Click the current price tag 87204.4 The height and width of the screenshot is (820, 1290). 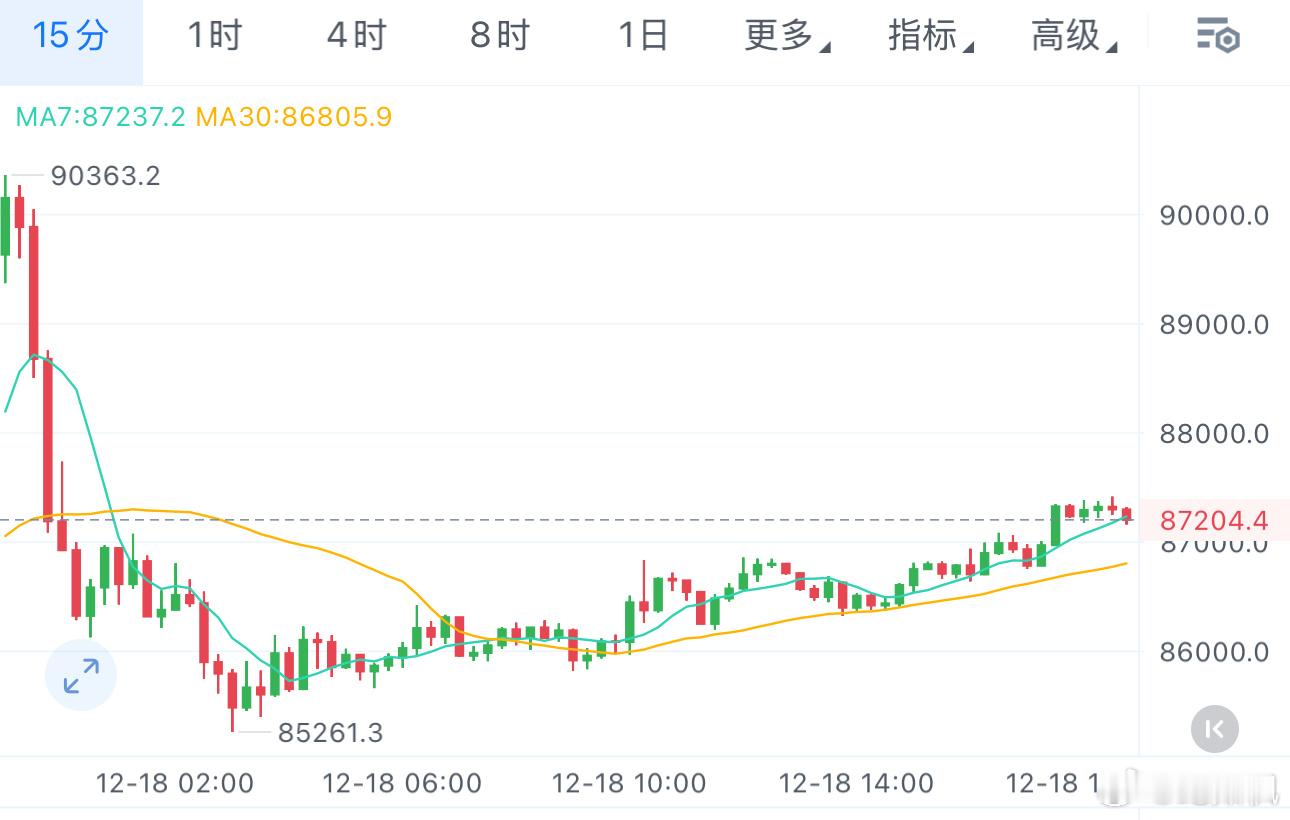1215,520
